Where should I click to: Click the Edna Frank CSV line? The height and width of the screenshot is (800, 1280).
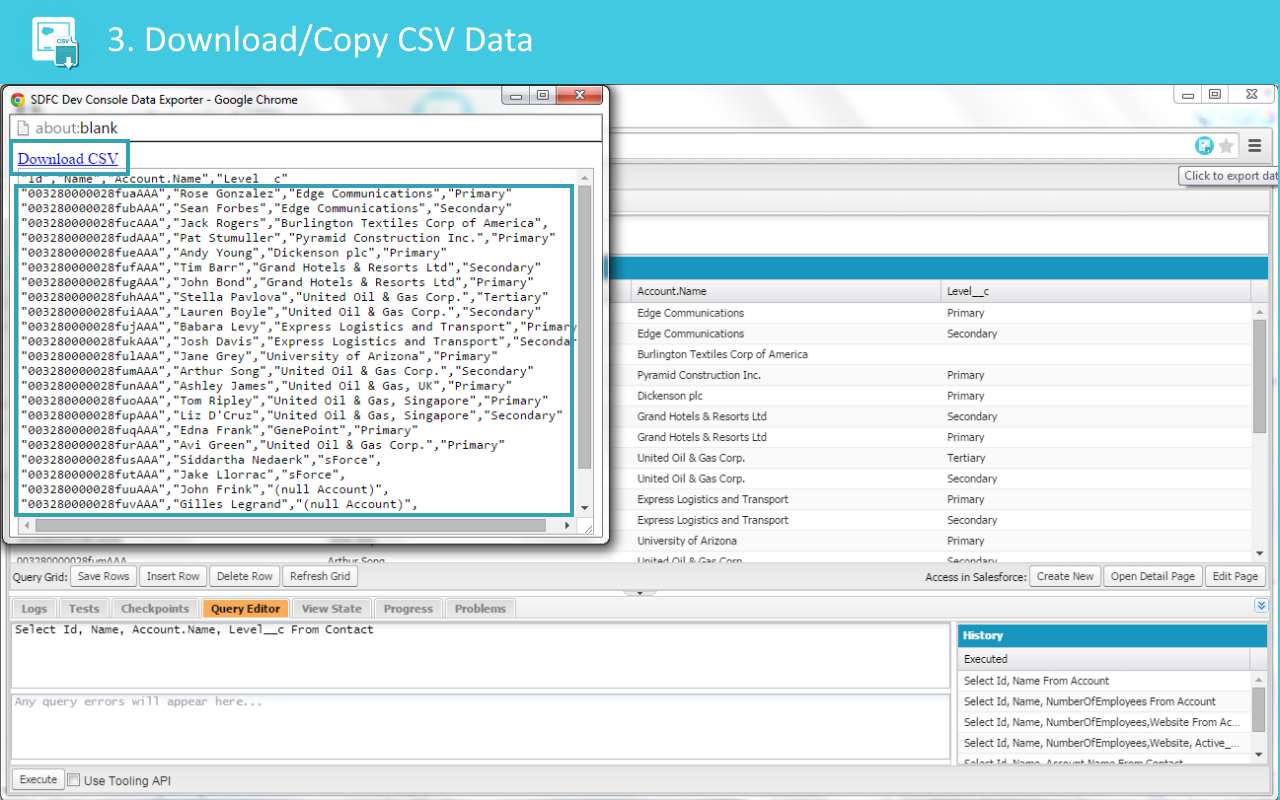pos(220,430)
